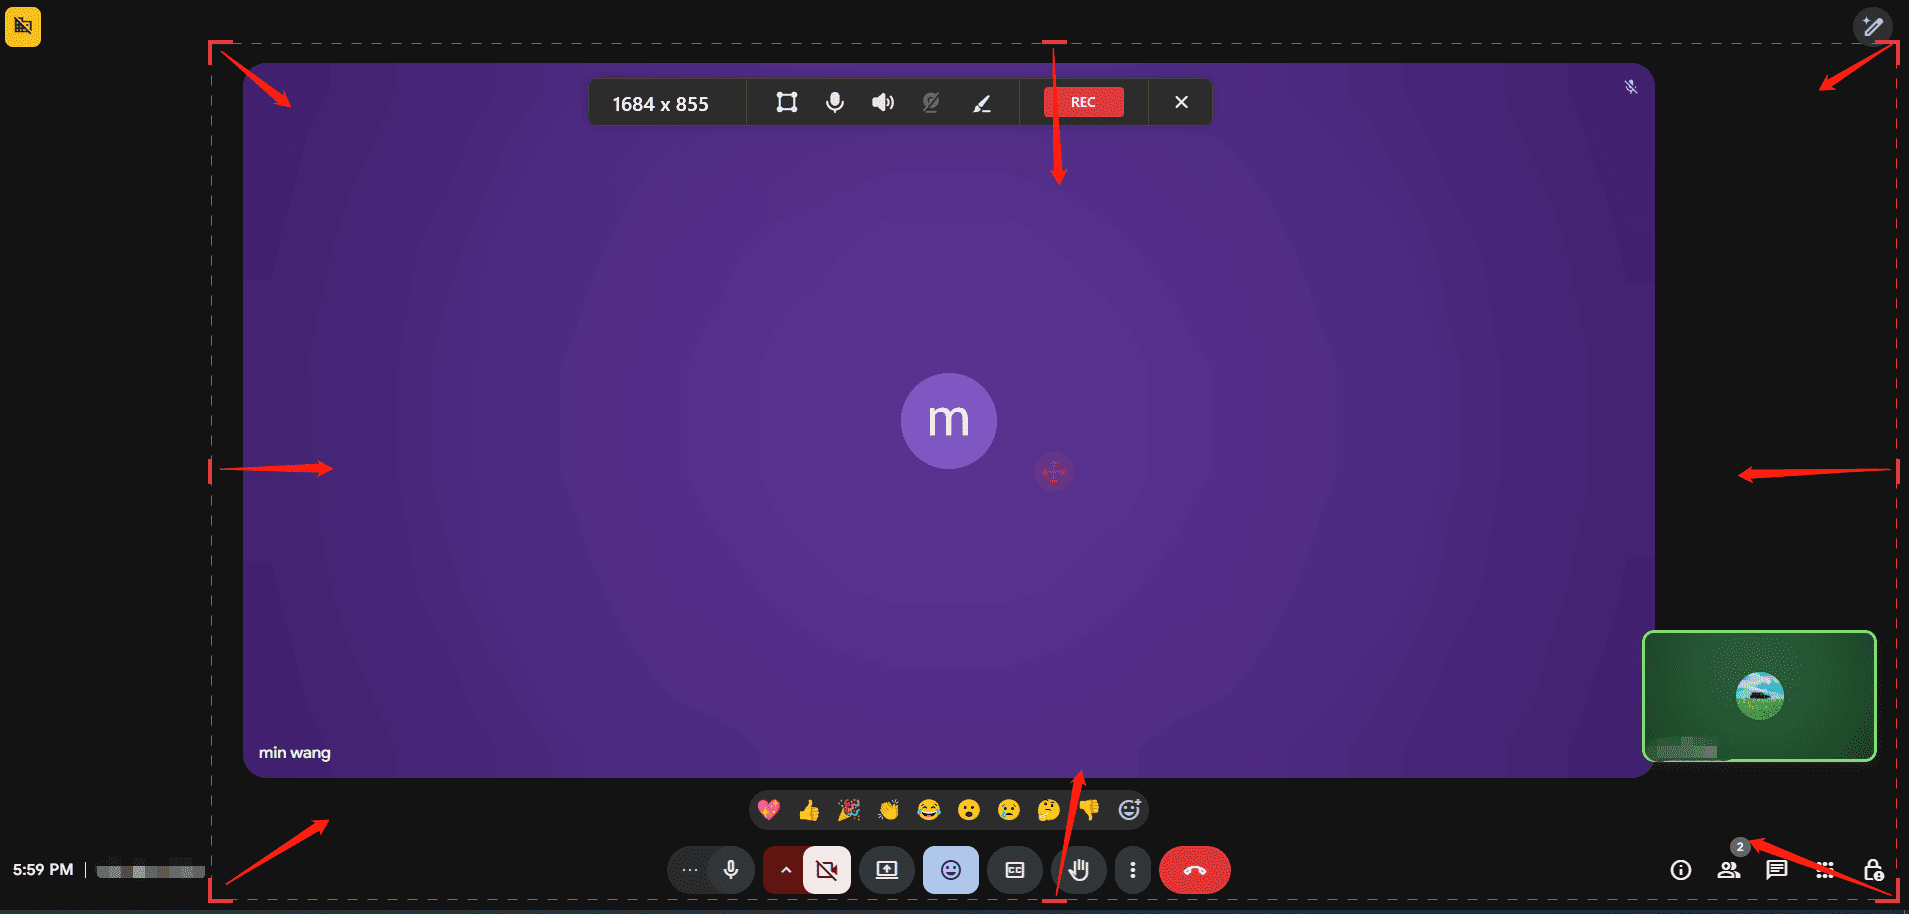Image resolution: width=1909 pixels, height=914 pixels.
Task: Start presenting via the share screen icon
Action: coord(886,870)
